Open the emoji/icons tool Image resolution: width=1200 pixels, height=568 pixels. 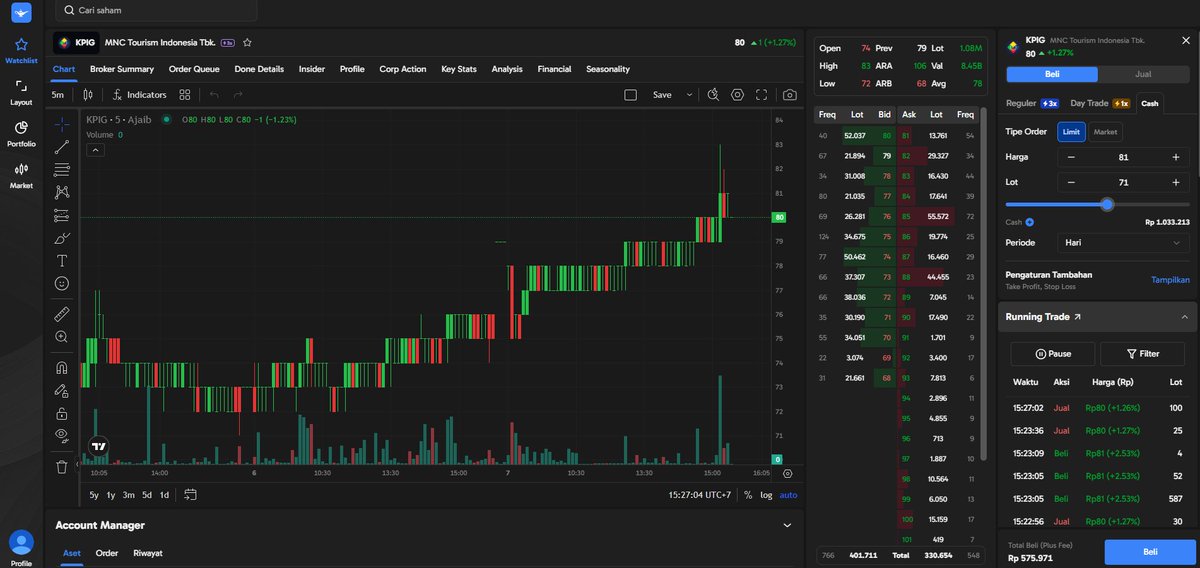point(62,283)
